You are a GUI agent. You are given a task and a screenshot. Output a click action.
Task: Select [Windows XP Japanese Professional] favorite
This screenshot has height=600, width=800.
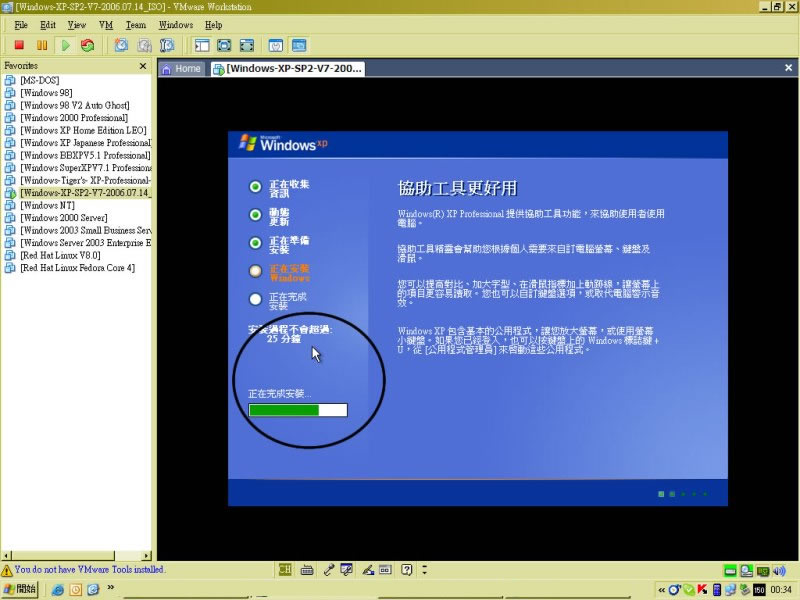85,143
